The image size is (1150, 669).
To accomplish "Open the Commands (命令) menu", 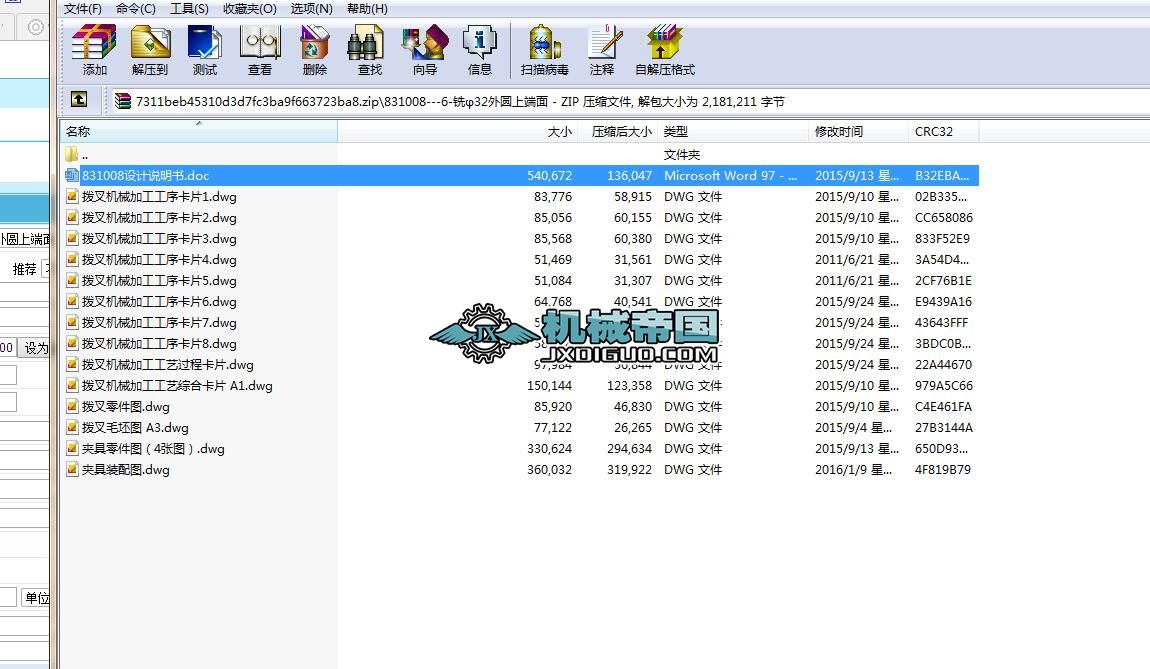I will [x=136, y=9].
